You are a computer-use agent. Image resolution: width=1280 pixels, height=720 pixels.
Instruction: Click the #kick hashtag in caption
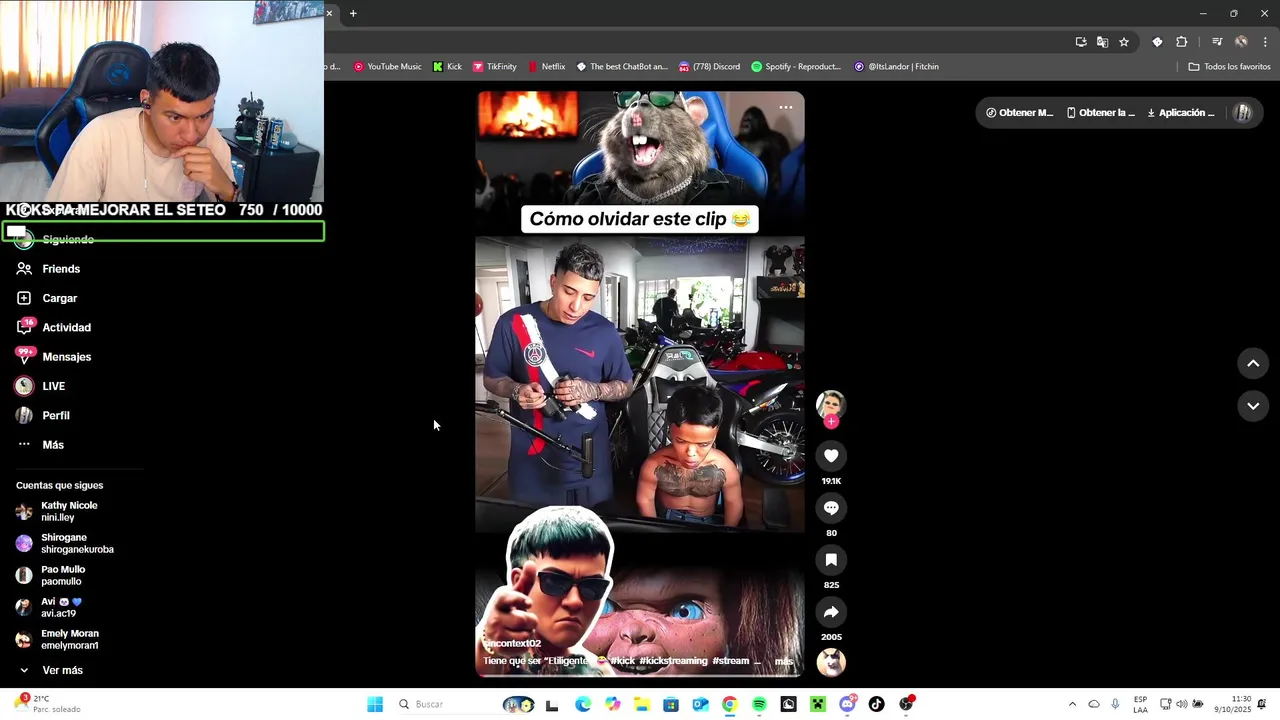click(622, 661)
